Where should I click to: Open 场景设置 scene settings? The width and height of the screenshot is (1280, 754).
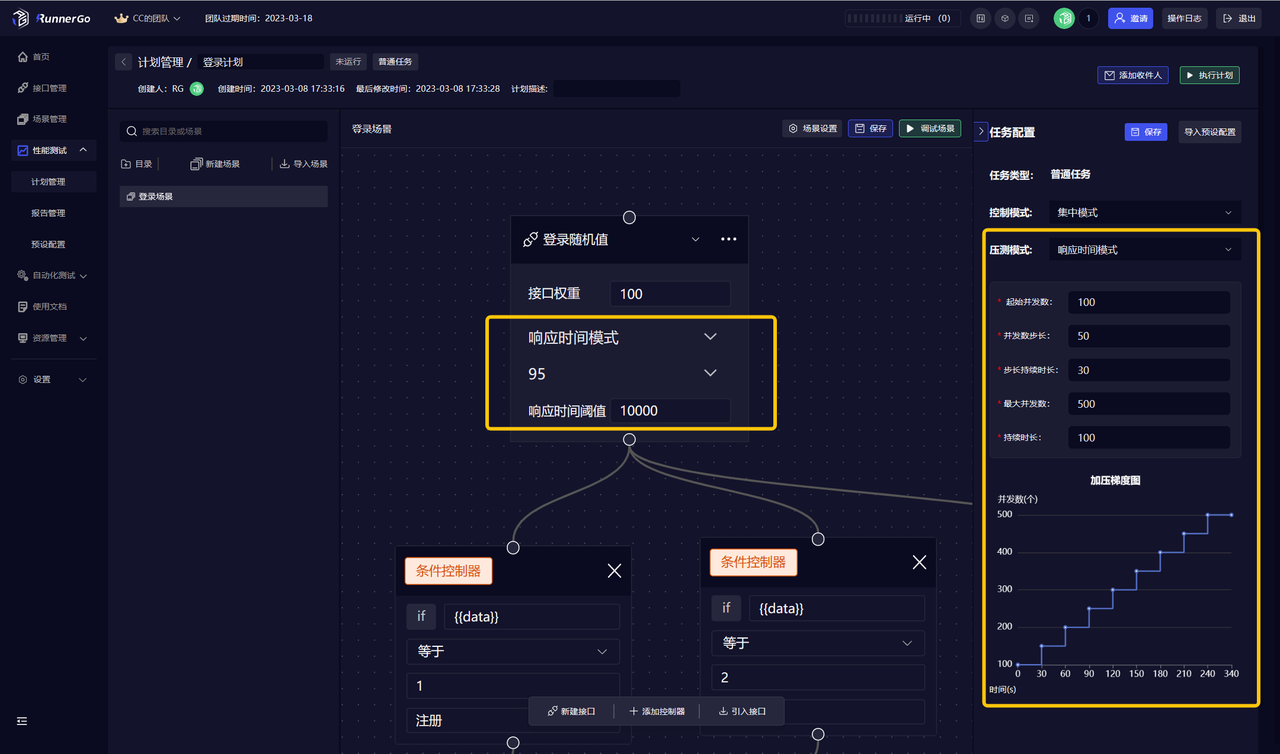[812, 129]
